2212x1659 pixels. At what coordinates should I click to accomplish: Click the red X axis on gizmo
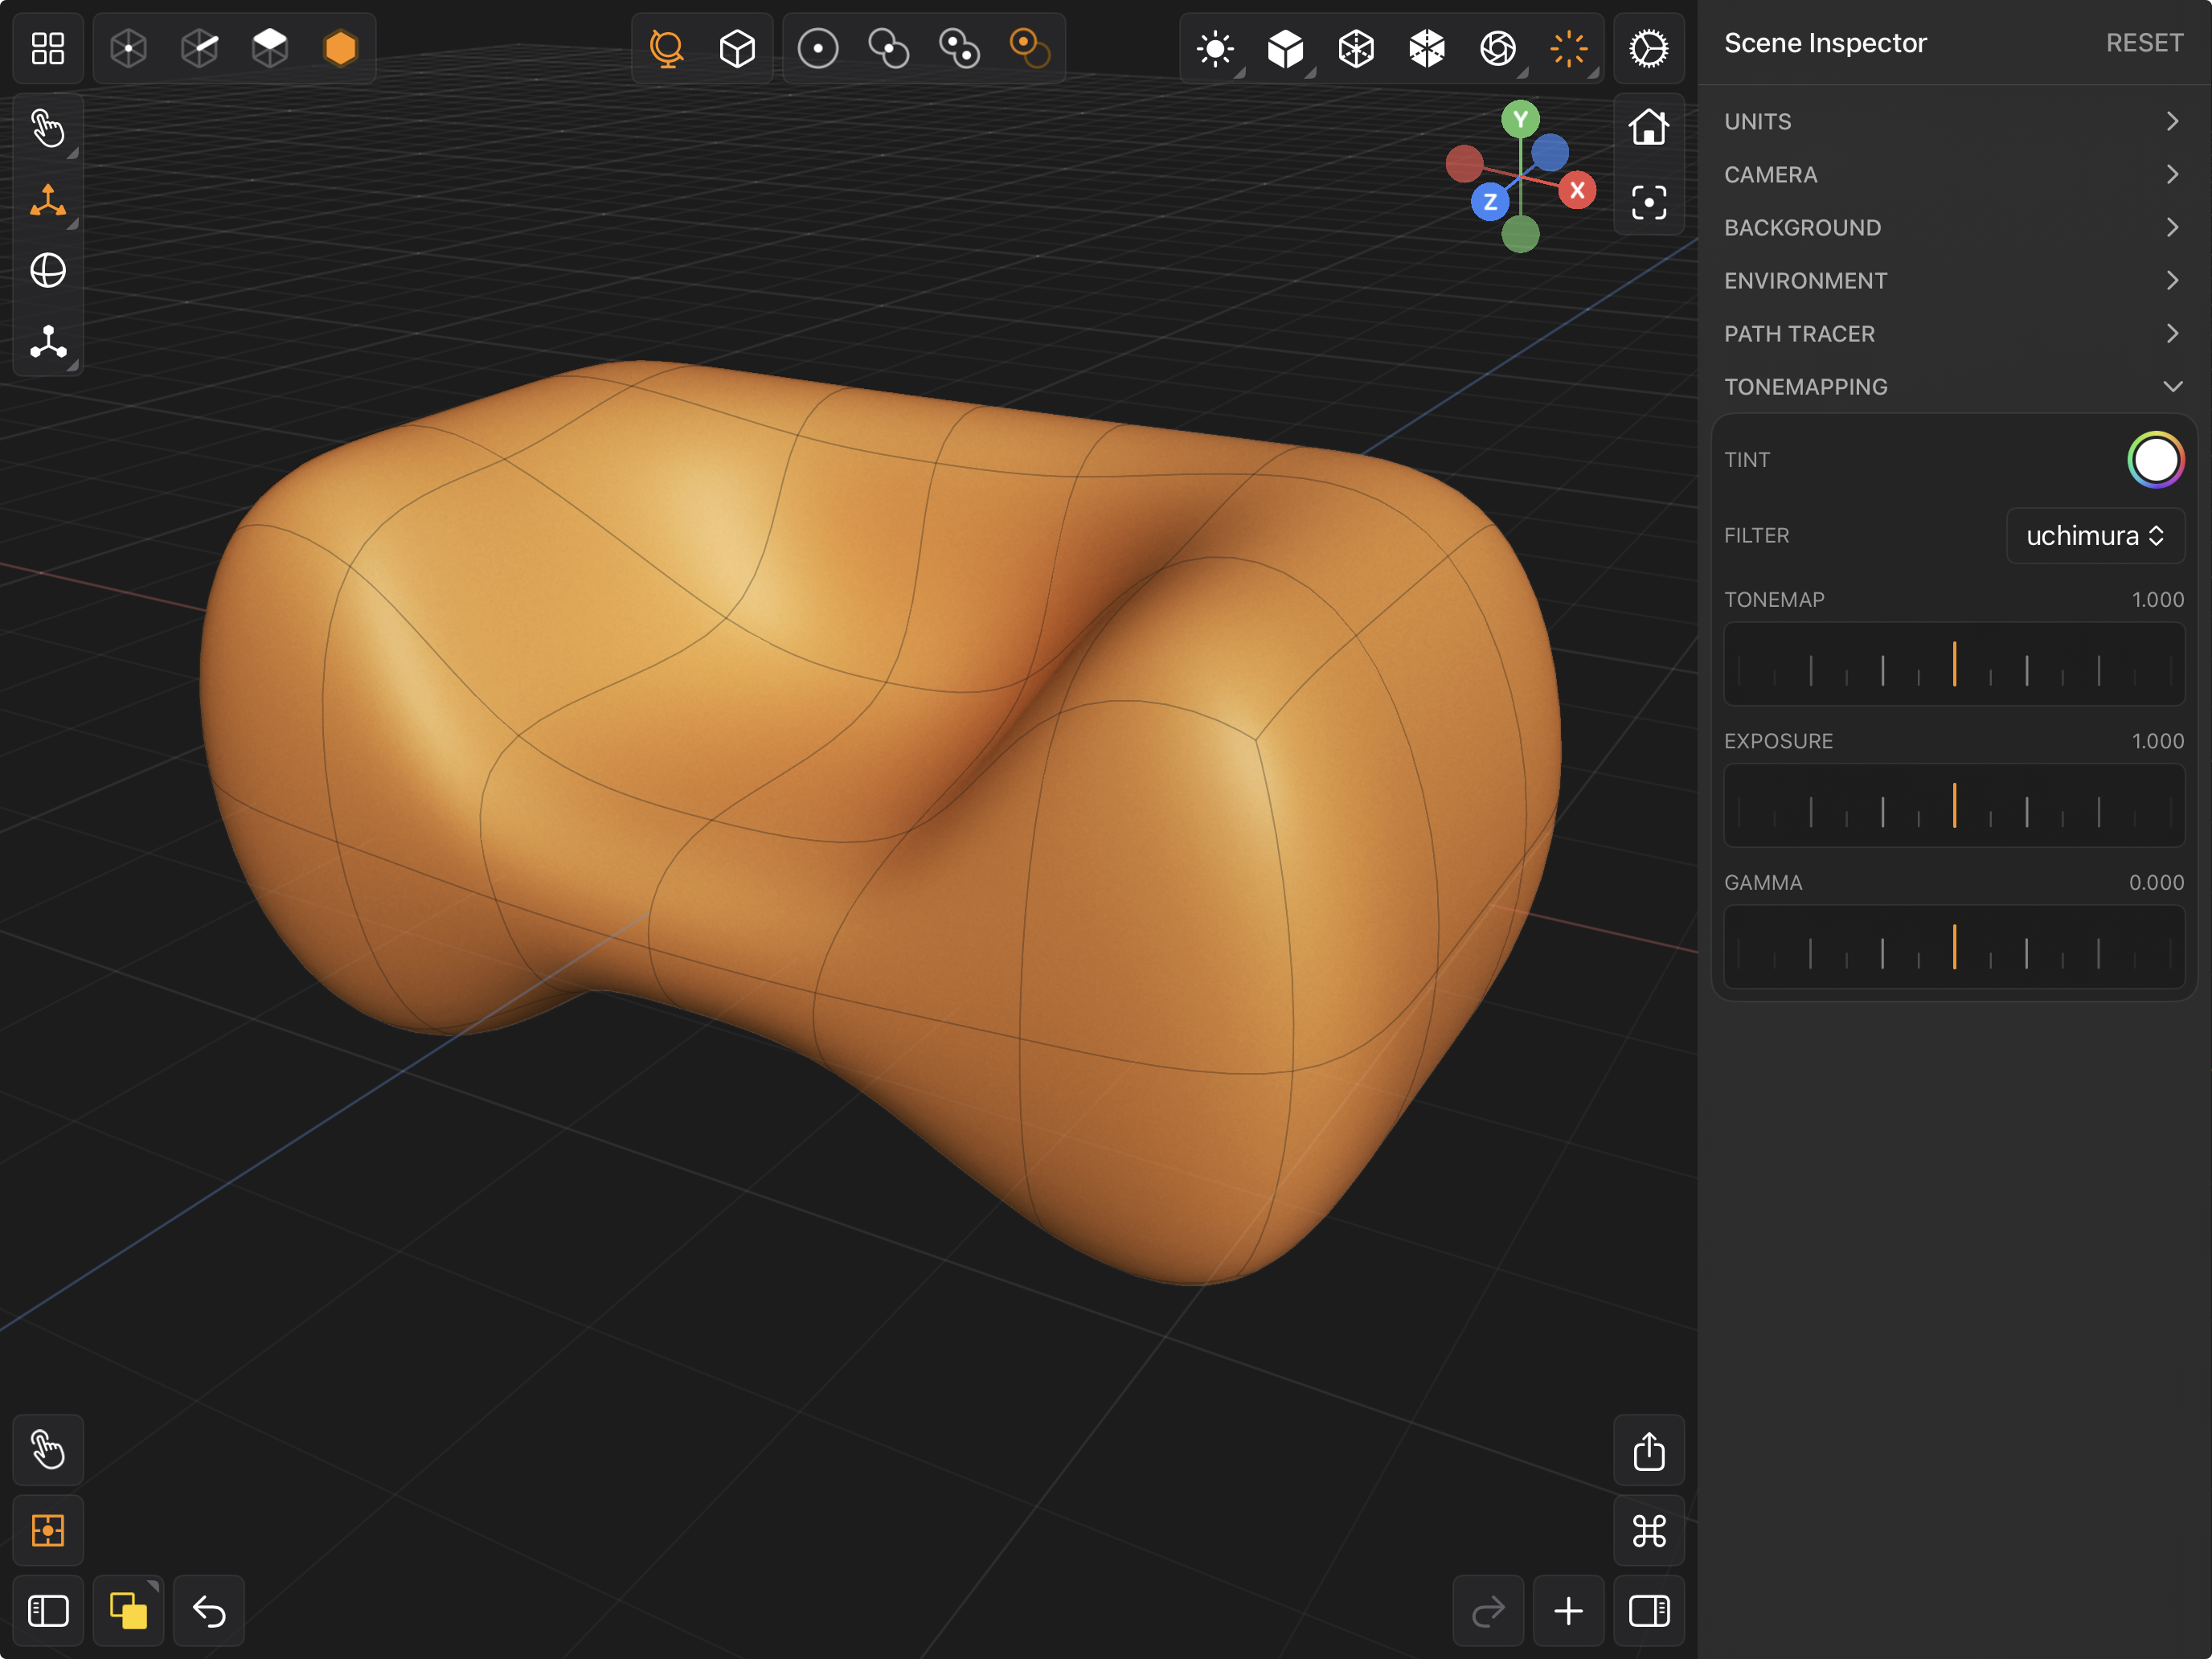click(1577, 190)
